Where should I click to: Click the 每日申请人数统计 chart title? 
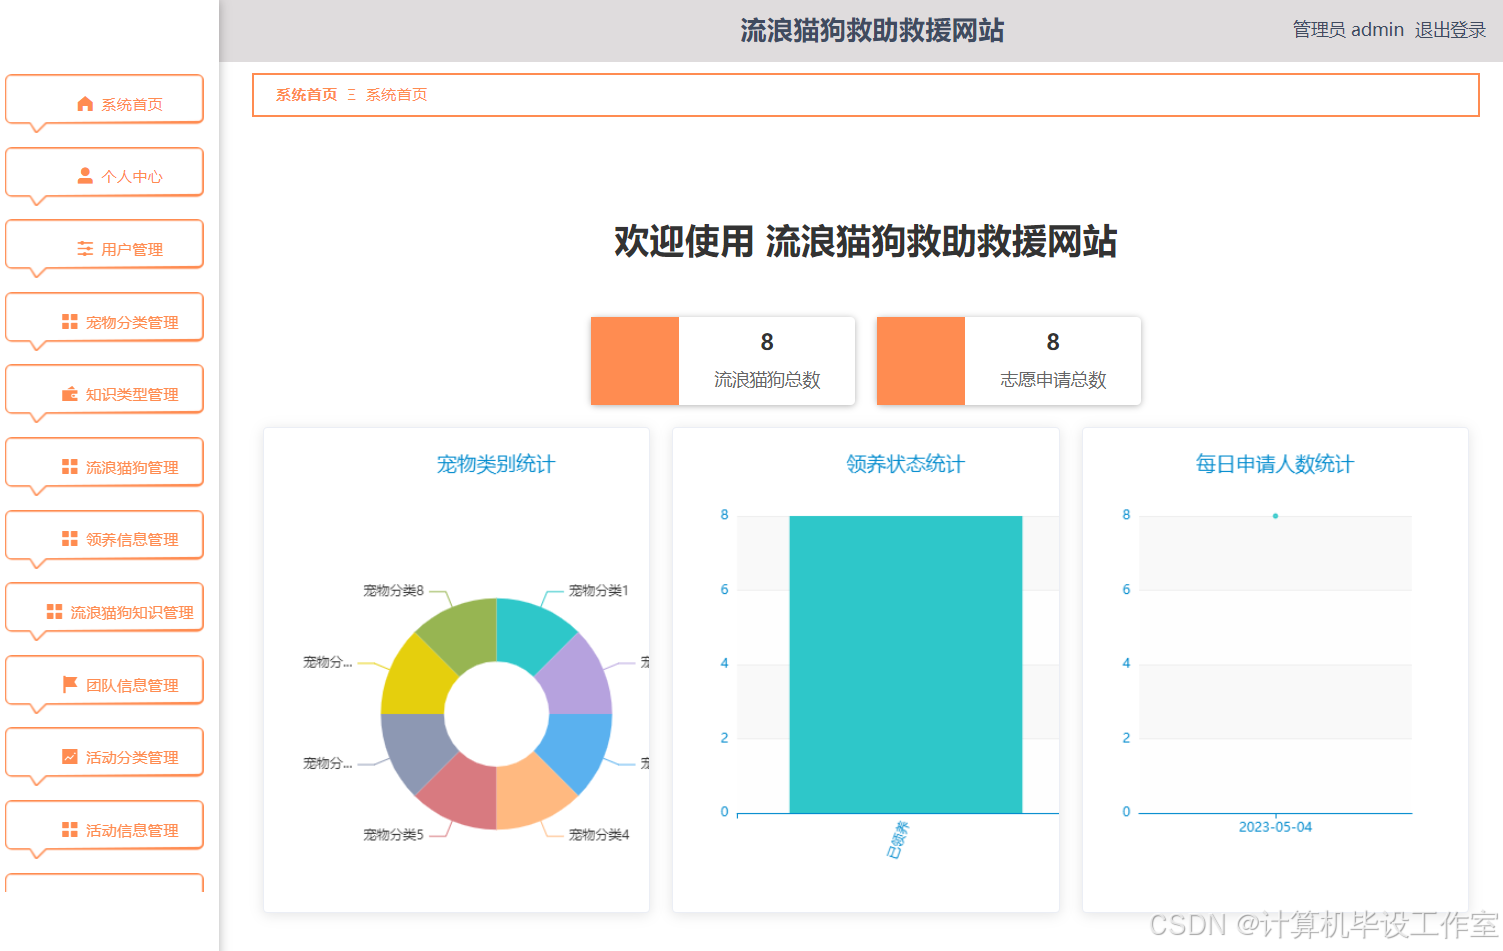[x=1275, y=464]
